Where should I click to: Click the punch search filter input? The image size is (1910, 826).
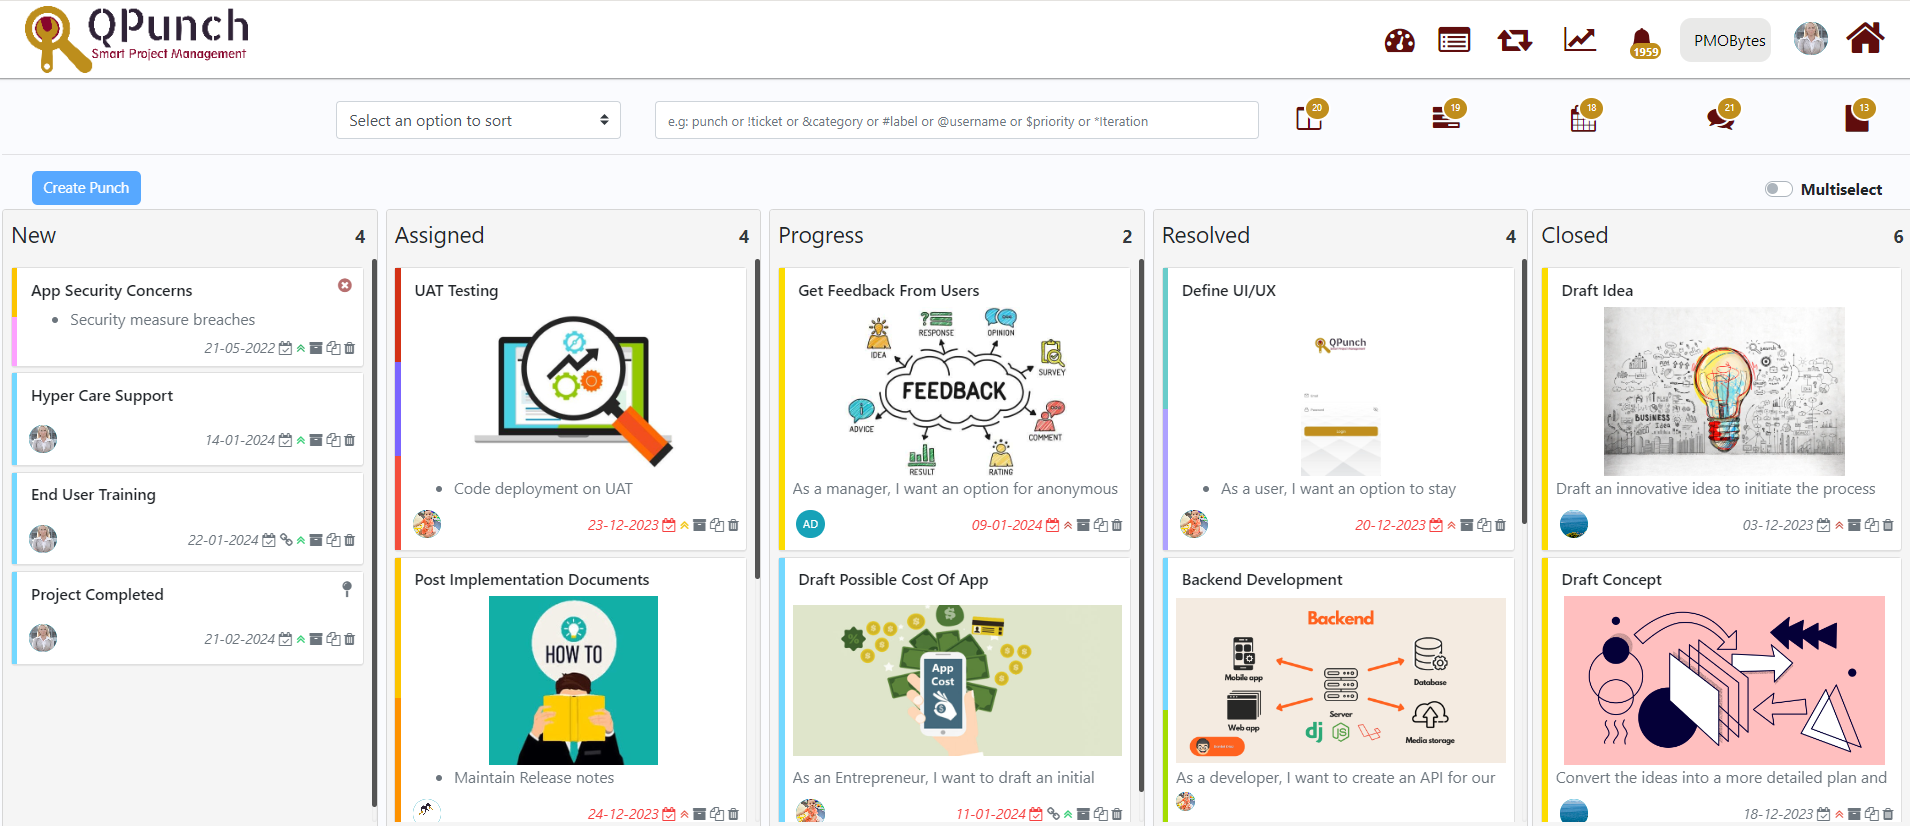click(956, 120)
